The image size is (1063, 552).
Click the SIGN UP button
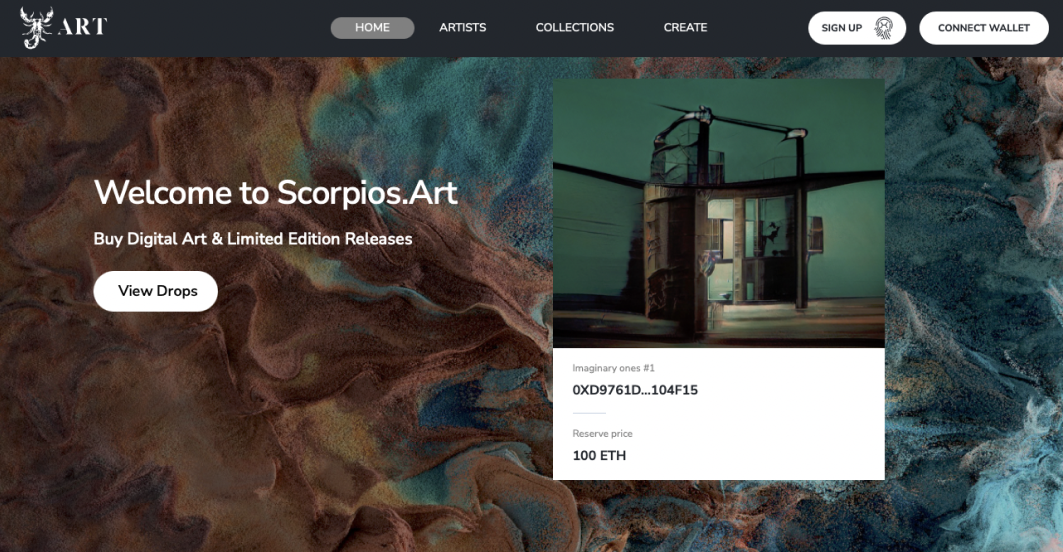857,28
